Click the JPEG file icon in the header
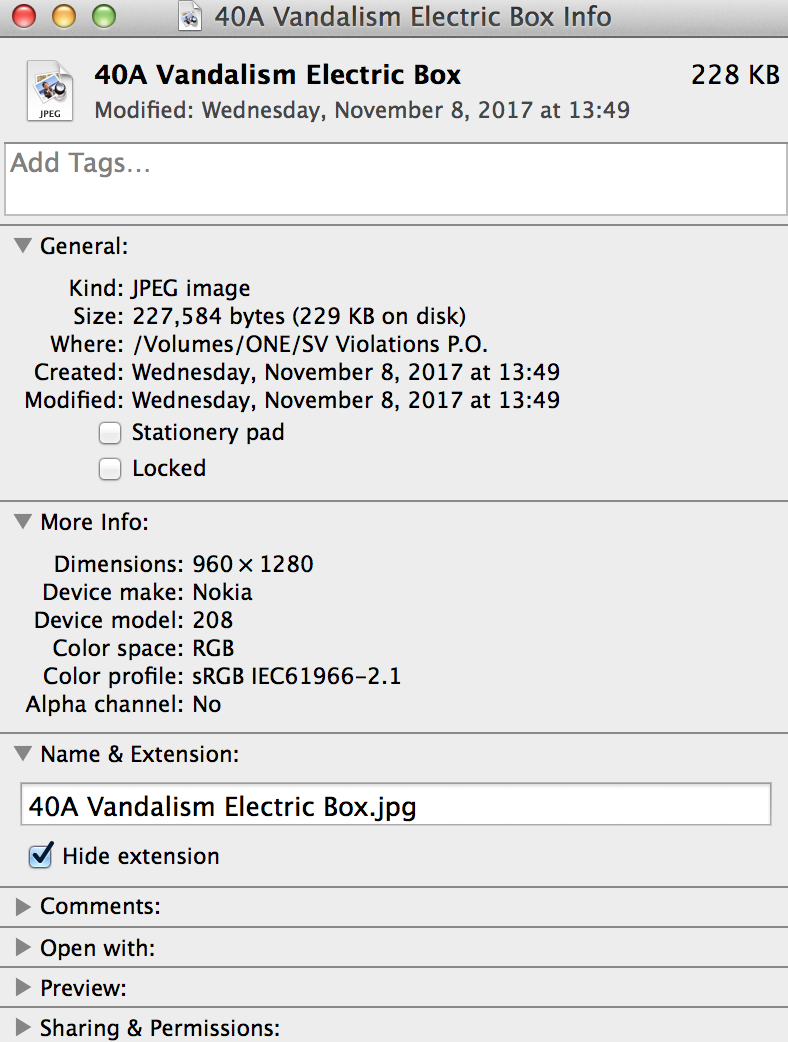The width and height of the screenshot is (788, 1042). pyautogui.click(x=50, y=90)
